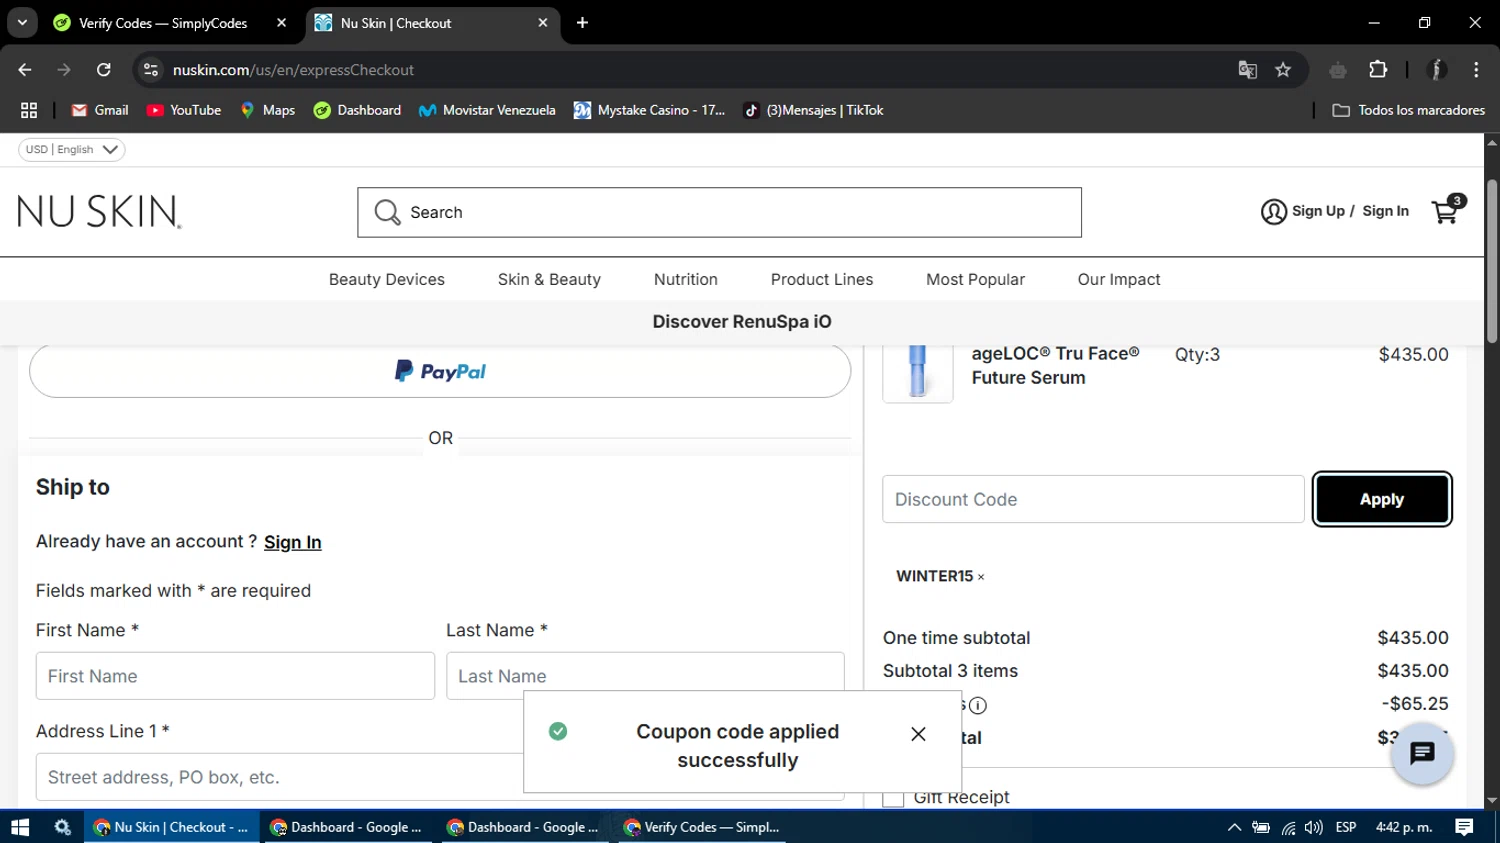Image resolution: width=1500 pixels, height=843 pixels.
Task: Open Windows Start menu
Action: [x=20, y=827]
